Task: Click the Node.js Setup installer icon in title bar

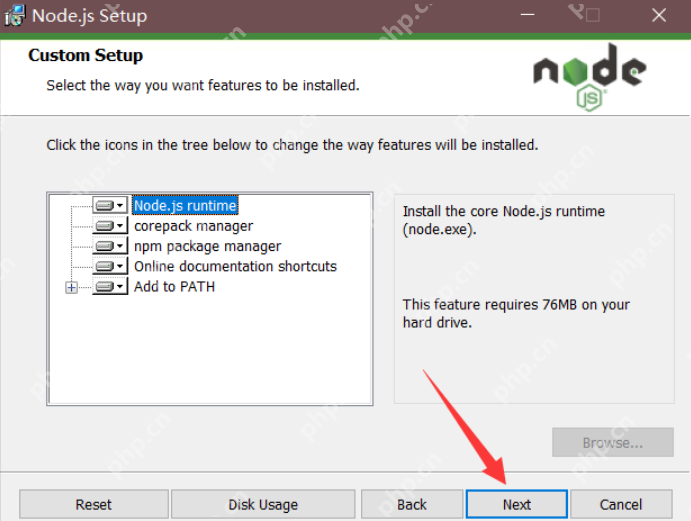Action: point(15,16)
